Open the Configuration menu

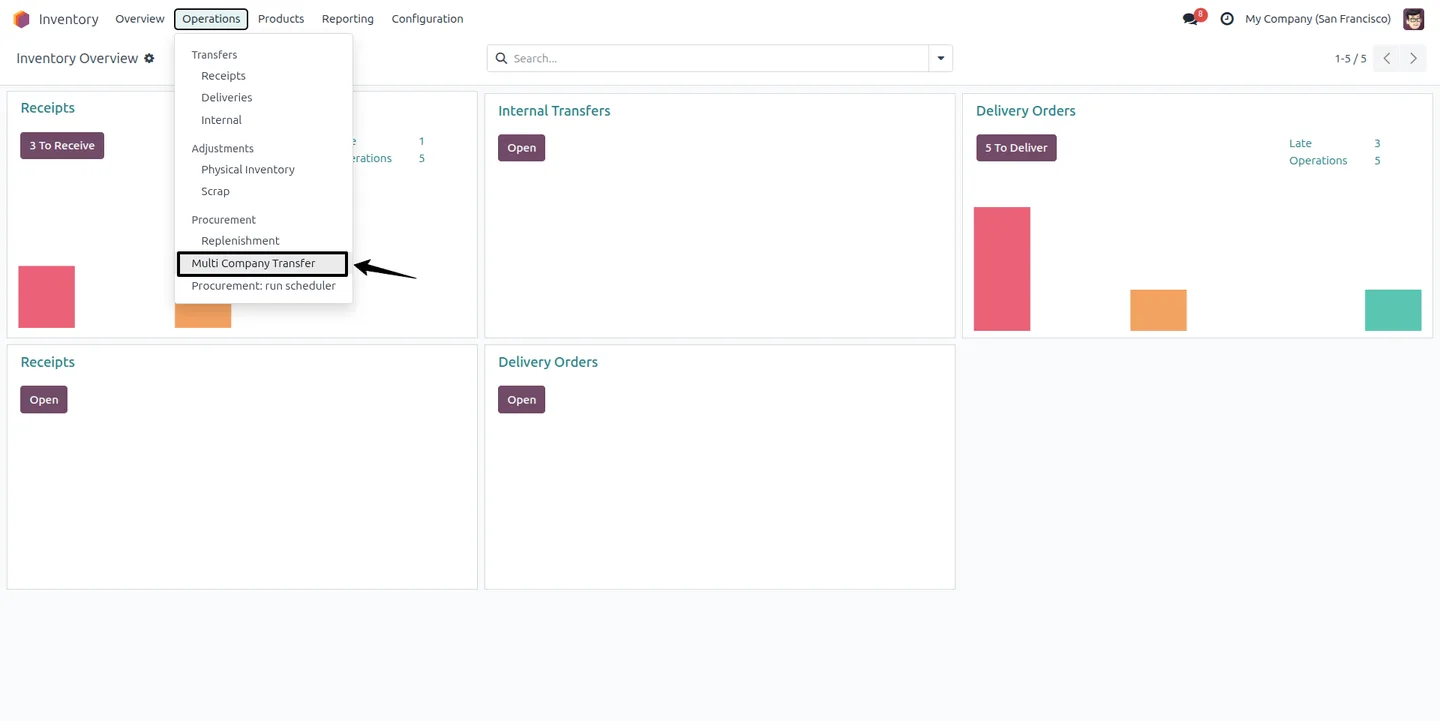[427, 19]
